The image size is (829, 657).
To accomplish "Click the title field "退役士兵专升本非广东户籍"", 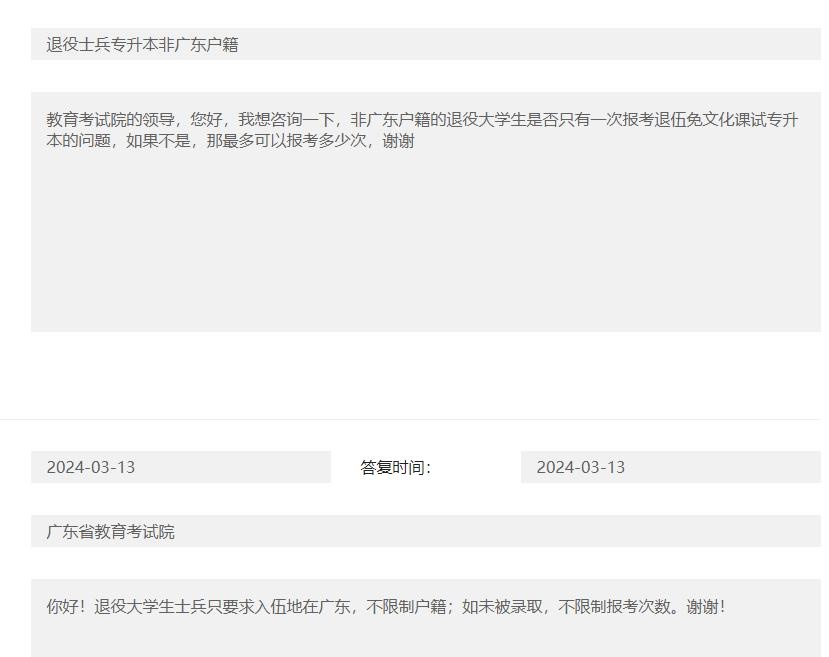I will coord(426,44).
